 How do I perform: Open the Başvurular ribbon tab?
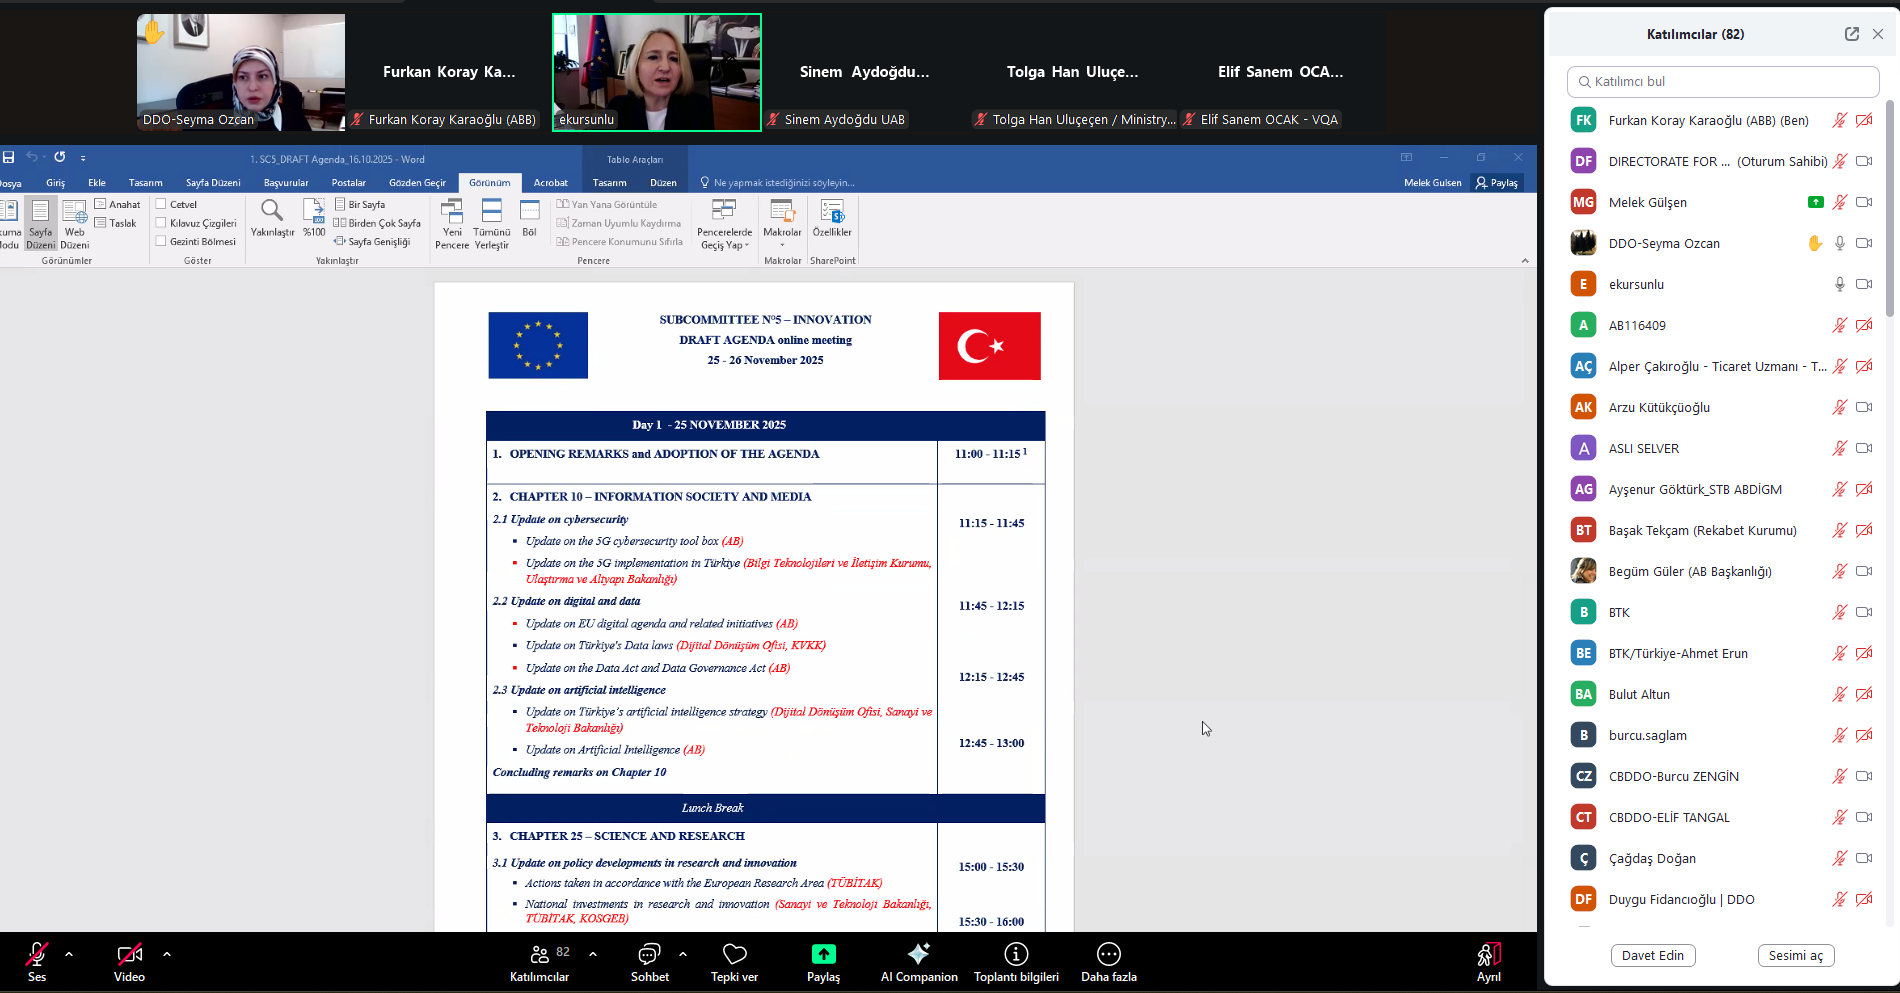click(286, 183)
